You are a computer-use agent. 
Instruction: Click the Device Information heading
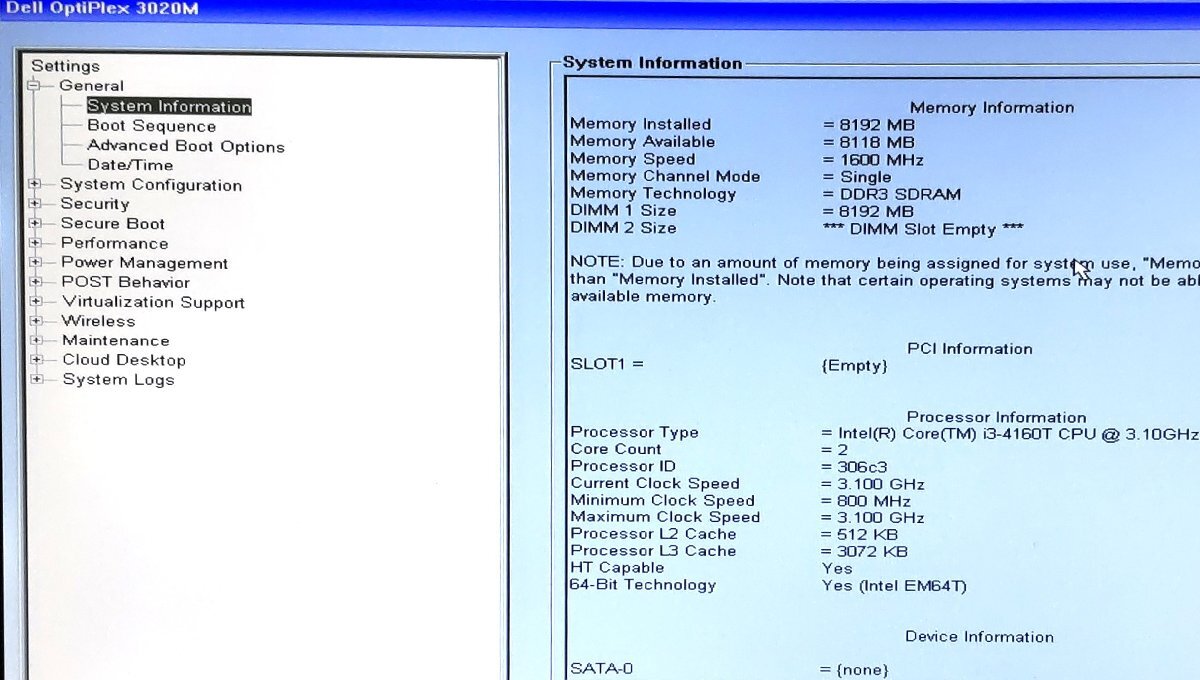(x=979, y=637)
